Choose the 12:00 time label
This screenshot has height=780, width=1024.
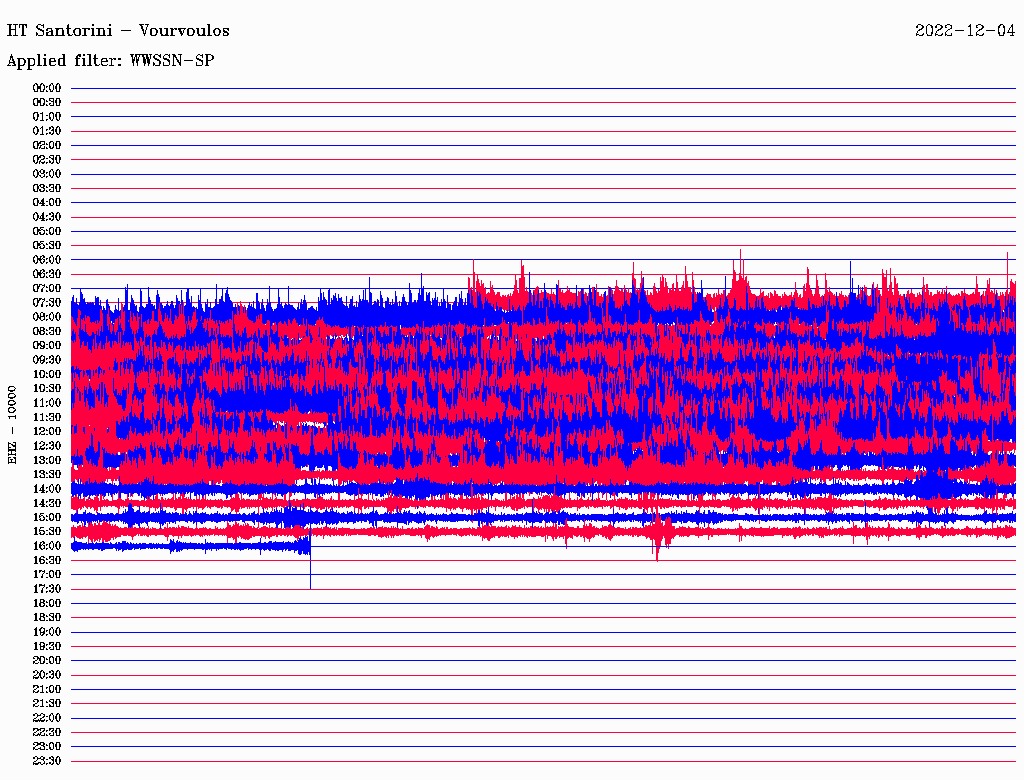(47, 432)
